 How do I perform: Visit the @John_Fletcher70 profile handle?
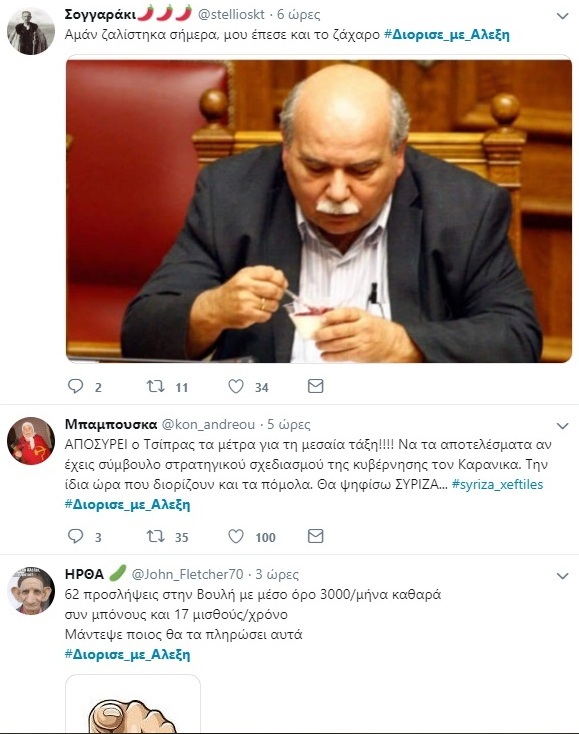[x=187, y=574]
